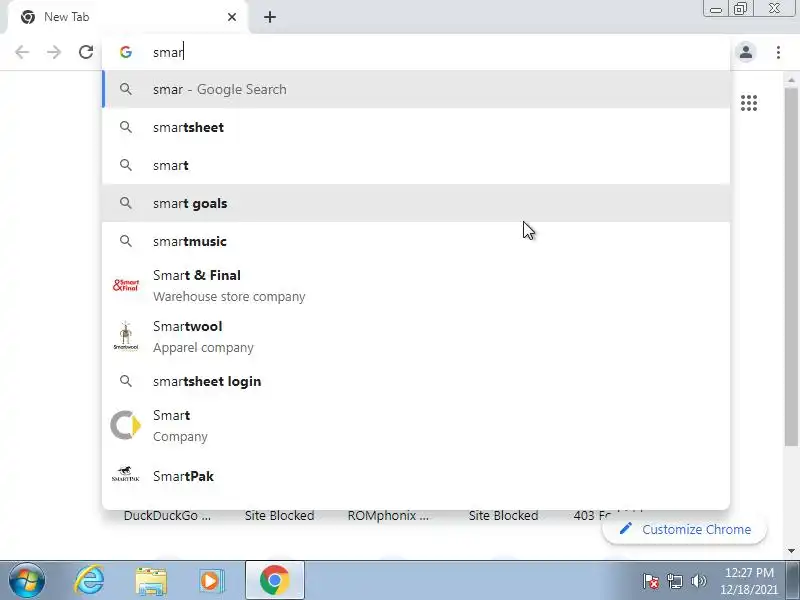The width and height of the screenshot is (800, 600).
Task: Open the Chrome three-dot menu
Action: click(778, 52)
